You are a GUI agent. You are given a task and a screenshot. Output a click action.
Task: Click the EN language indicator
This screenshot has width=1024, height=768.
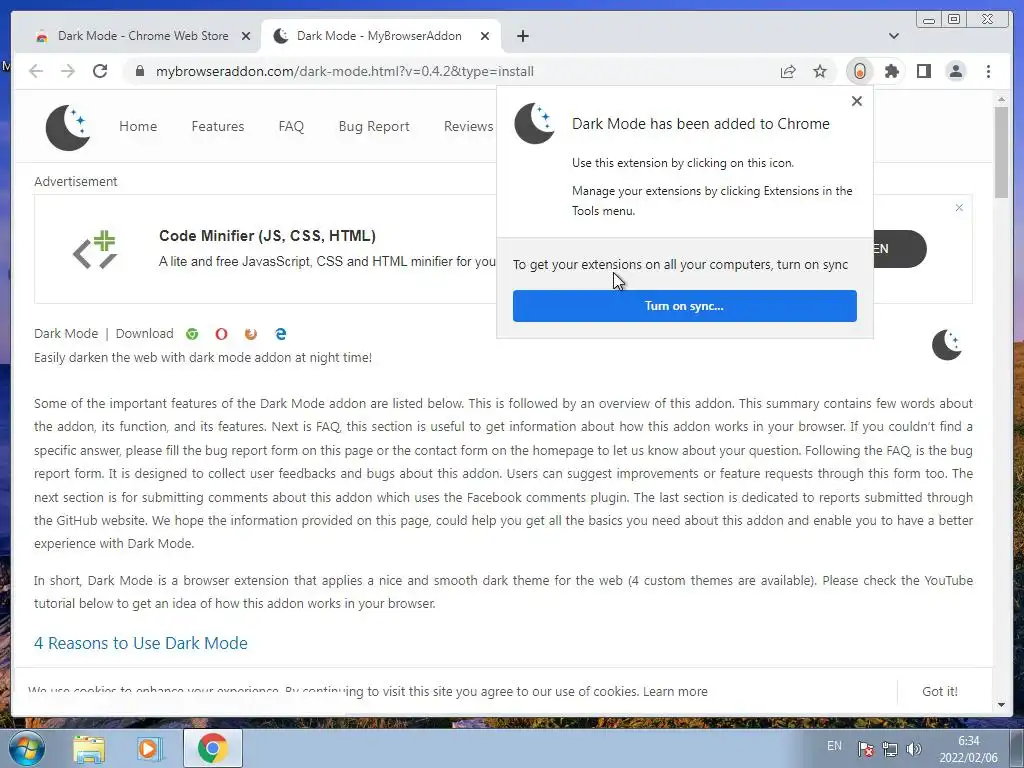(x=834, y=746)
